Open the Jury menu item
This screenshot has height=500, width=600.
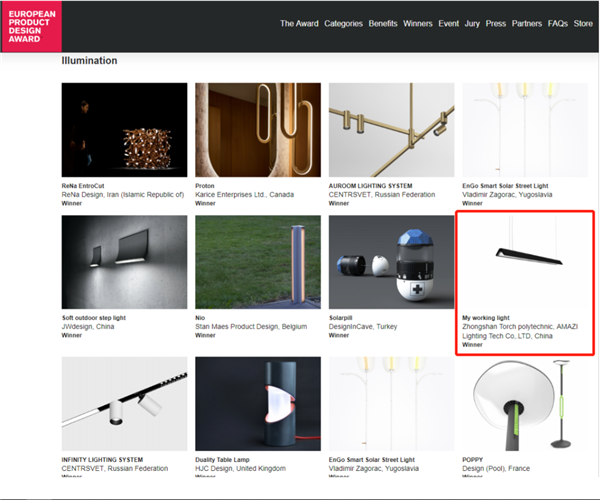(x=472, y=24)
